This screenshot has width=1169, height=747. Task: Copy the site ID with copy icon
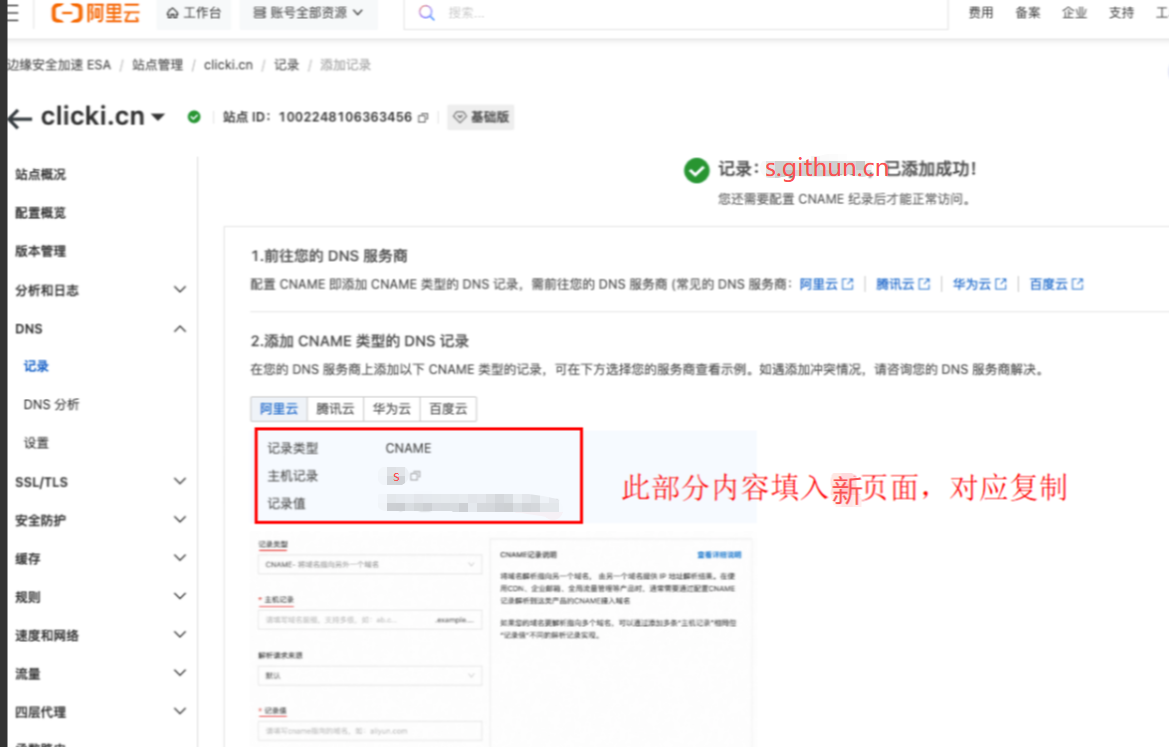[423, 118]
